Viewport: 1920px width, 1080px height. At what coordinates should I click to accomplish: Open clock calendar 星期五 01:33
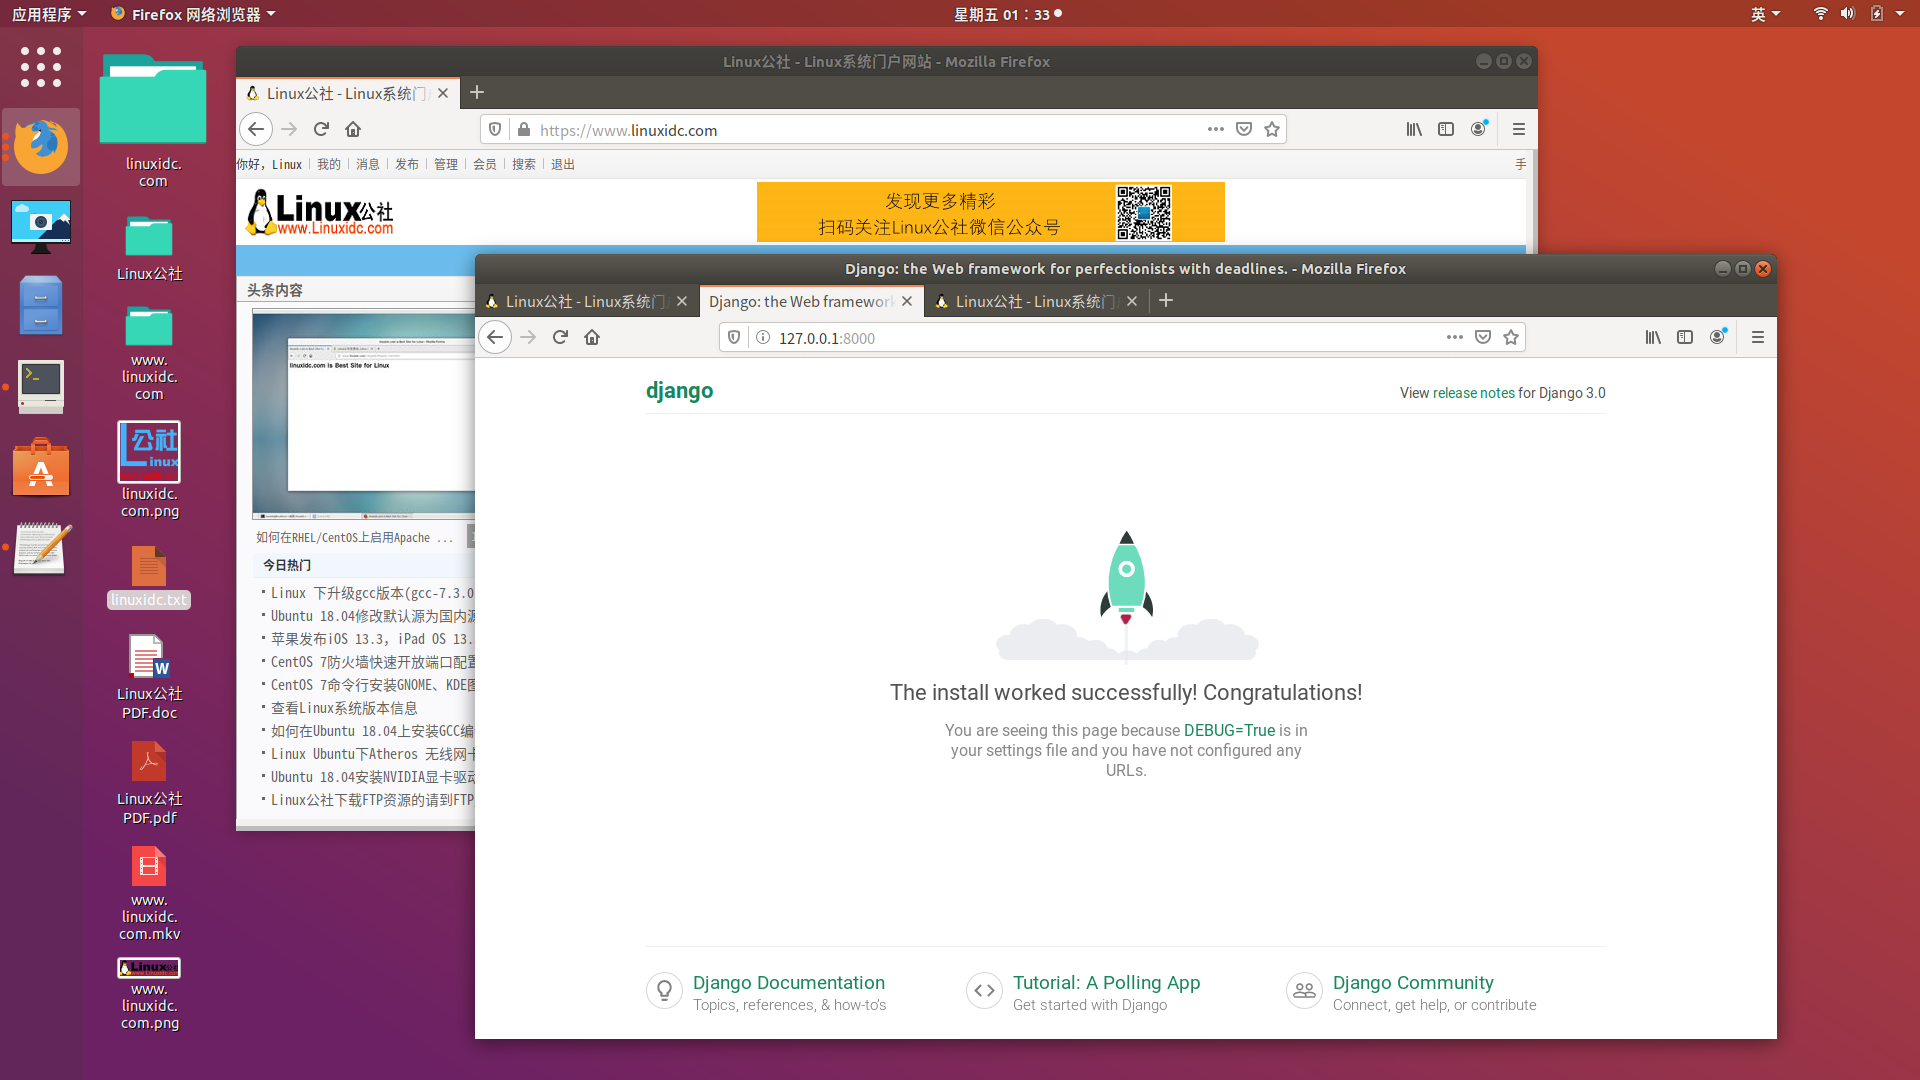(x=1007, y=14)
